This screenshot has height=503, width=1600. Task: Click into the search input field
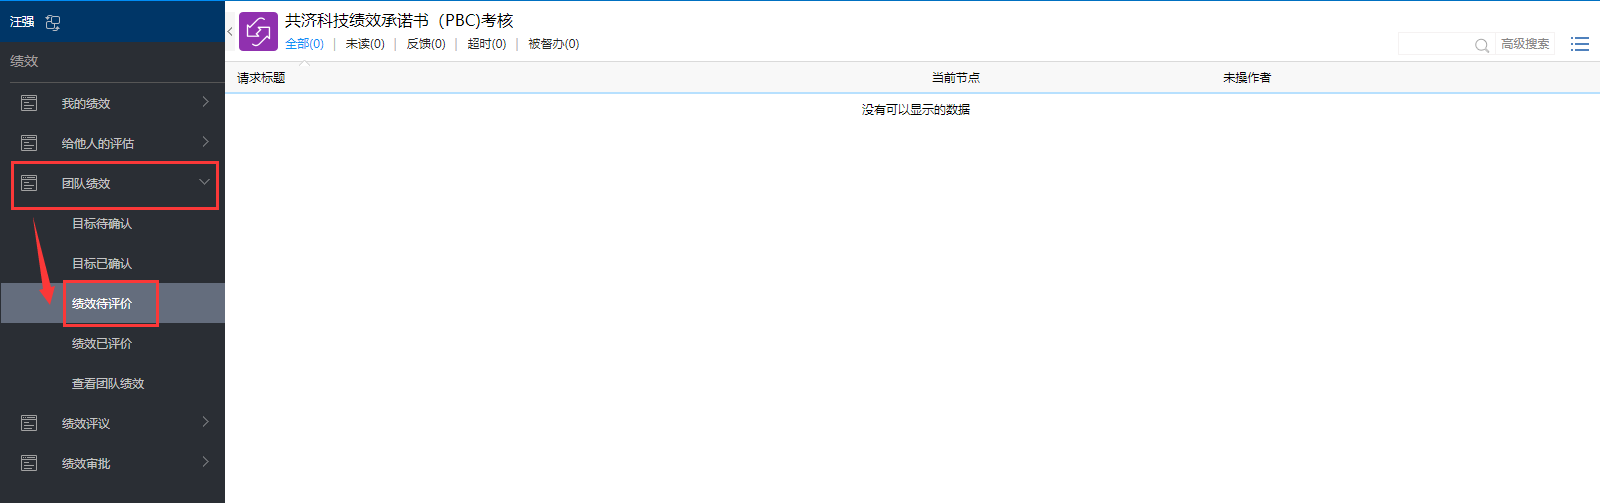[x=1435, y=45]
